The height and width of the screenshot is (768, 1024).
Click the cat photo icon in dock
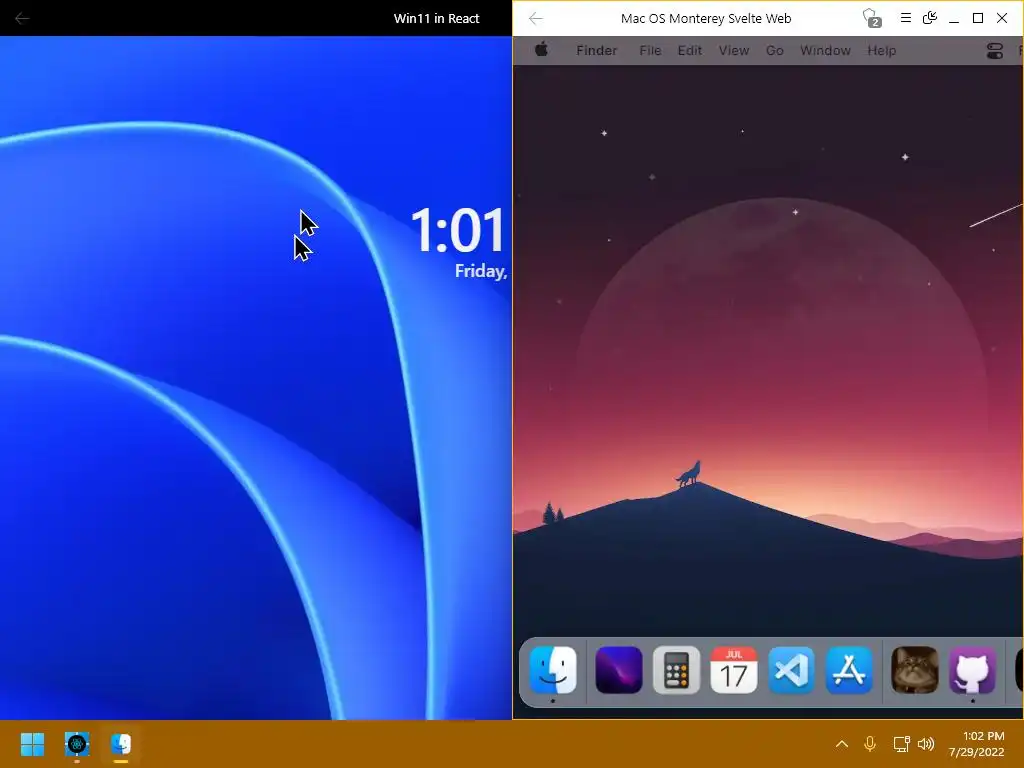[x=914, y=670]
